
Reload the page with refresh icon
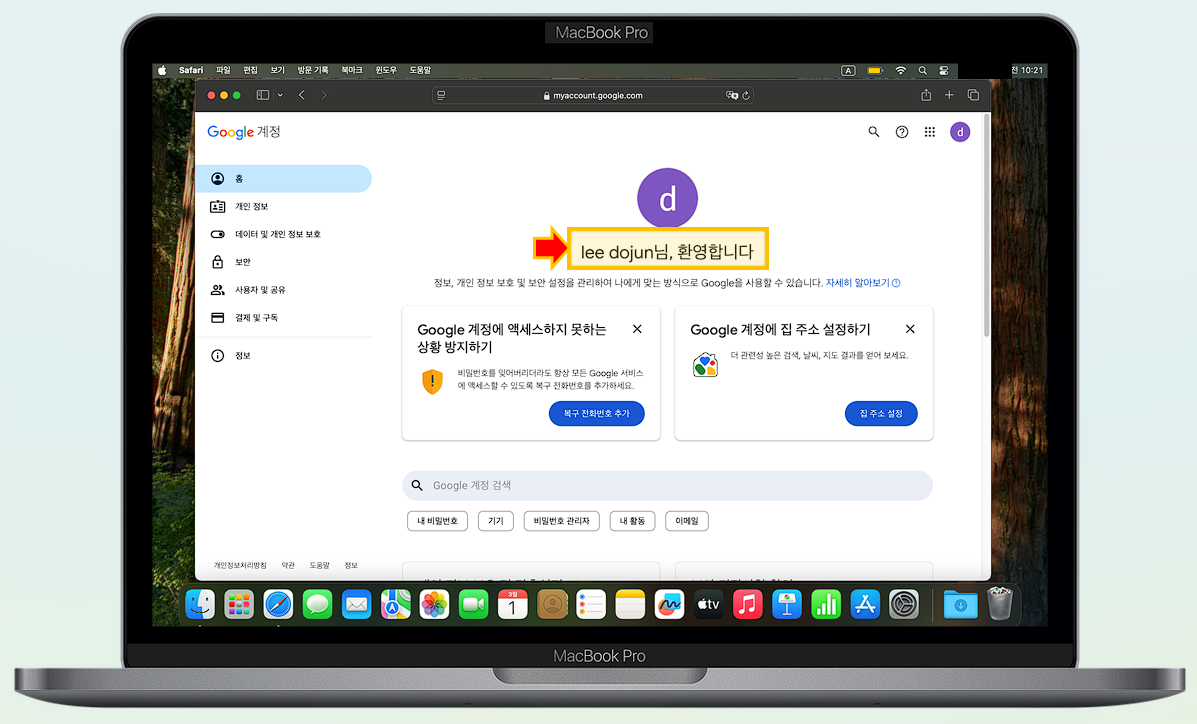pos(746,95)
